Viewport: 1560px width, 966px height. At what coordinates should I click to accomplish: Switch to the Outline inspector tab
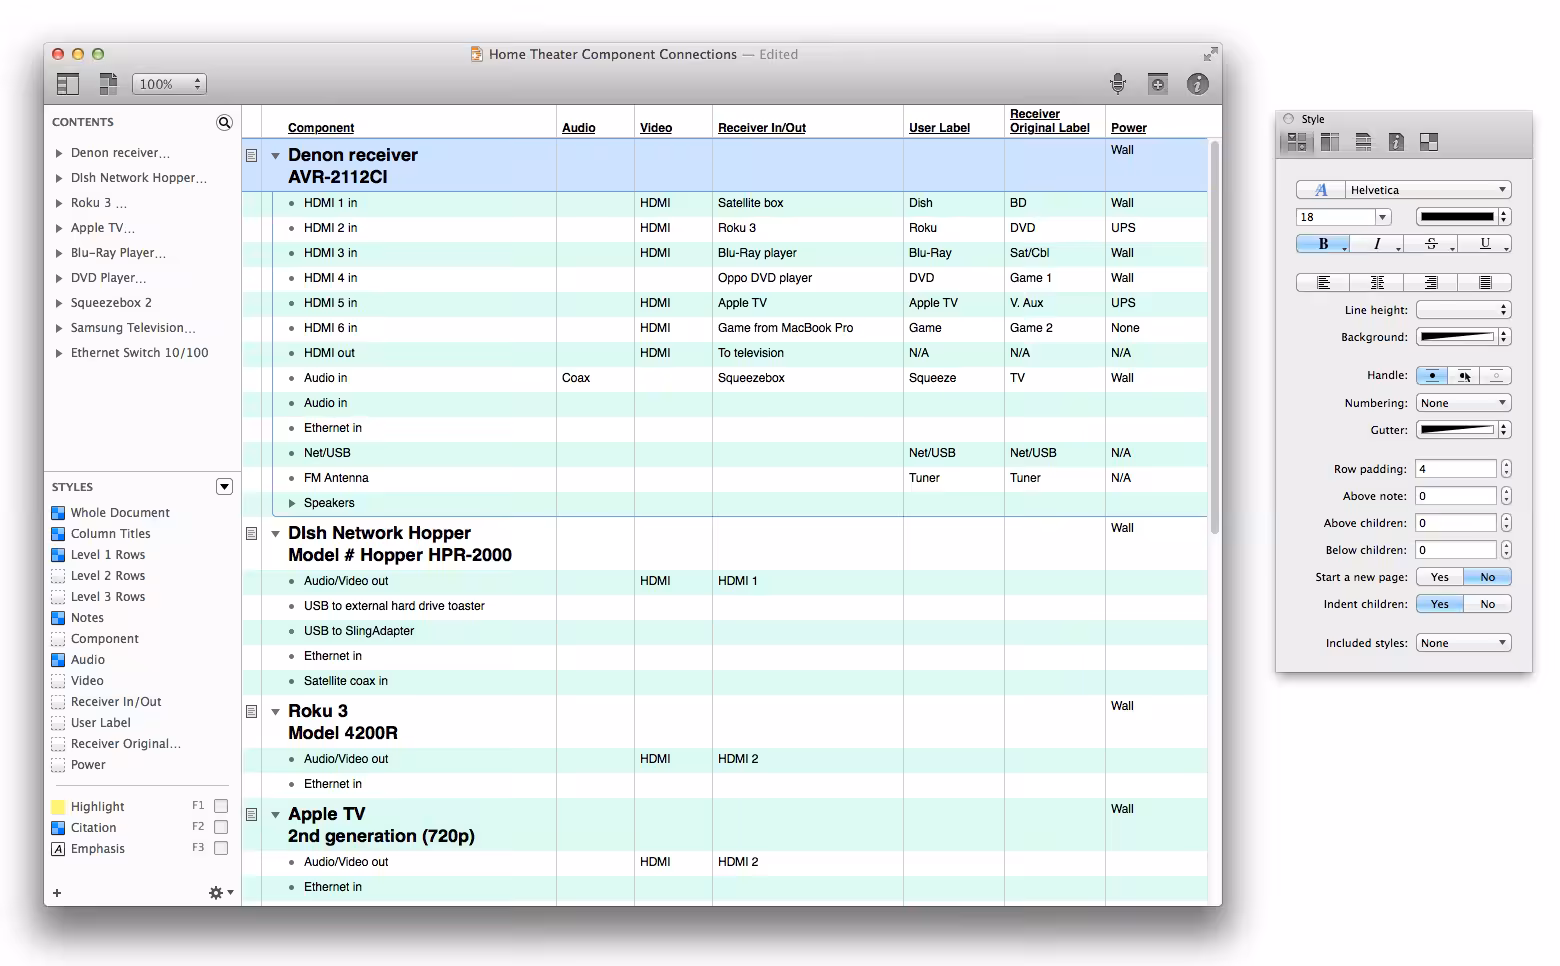point(1364,141)
